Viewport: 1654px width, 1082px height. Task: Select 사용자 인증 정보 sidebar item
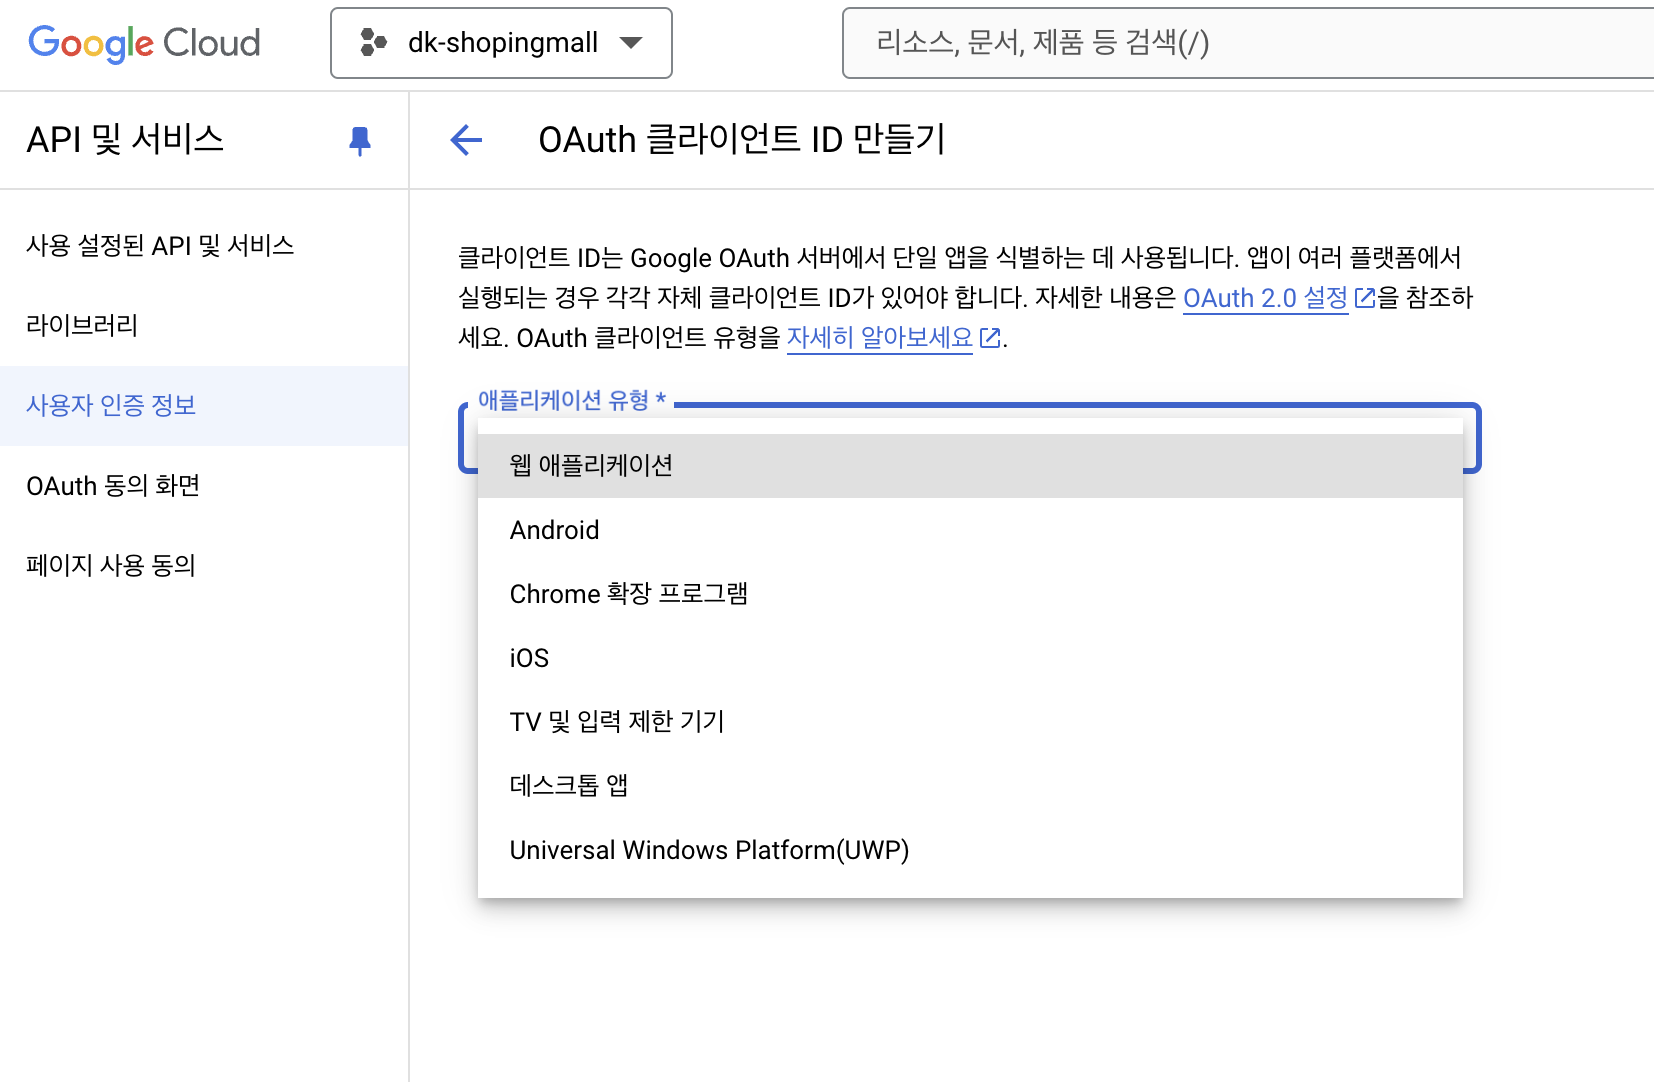204,406
